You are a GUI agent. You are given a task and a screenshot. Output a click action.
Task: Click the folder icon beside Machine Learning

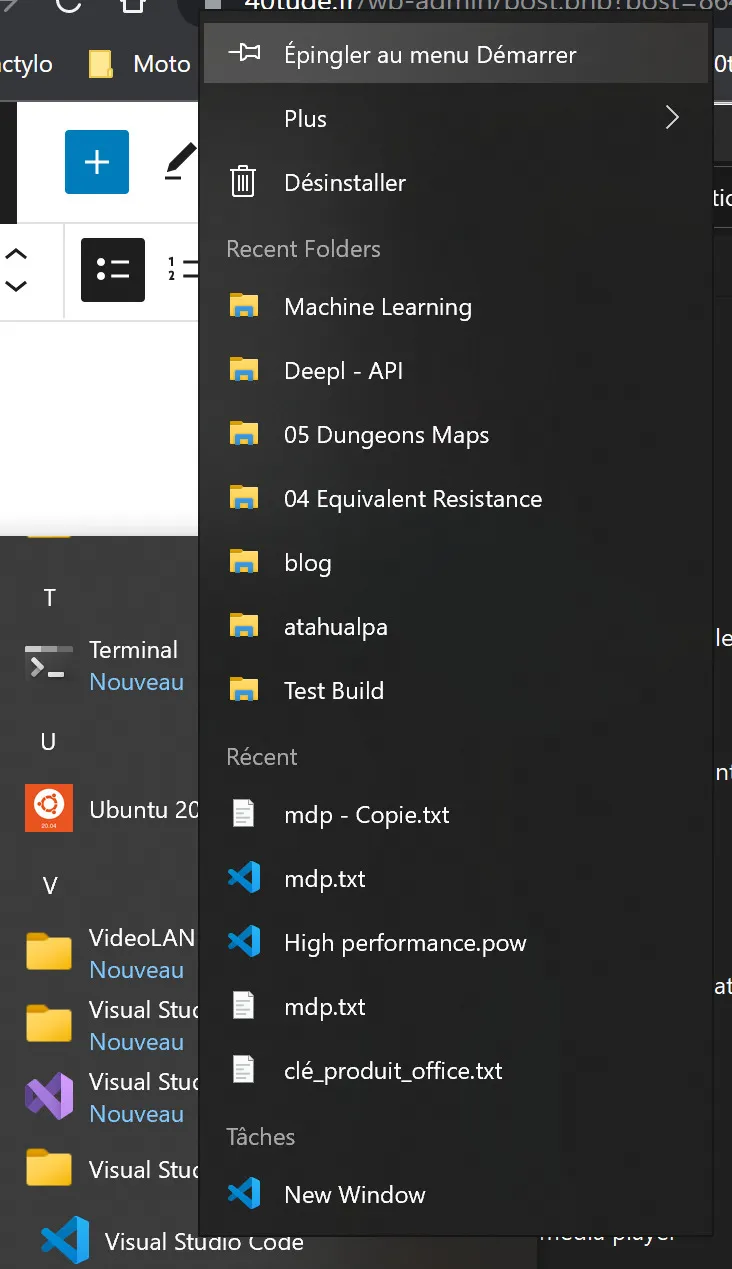(244, 306)
